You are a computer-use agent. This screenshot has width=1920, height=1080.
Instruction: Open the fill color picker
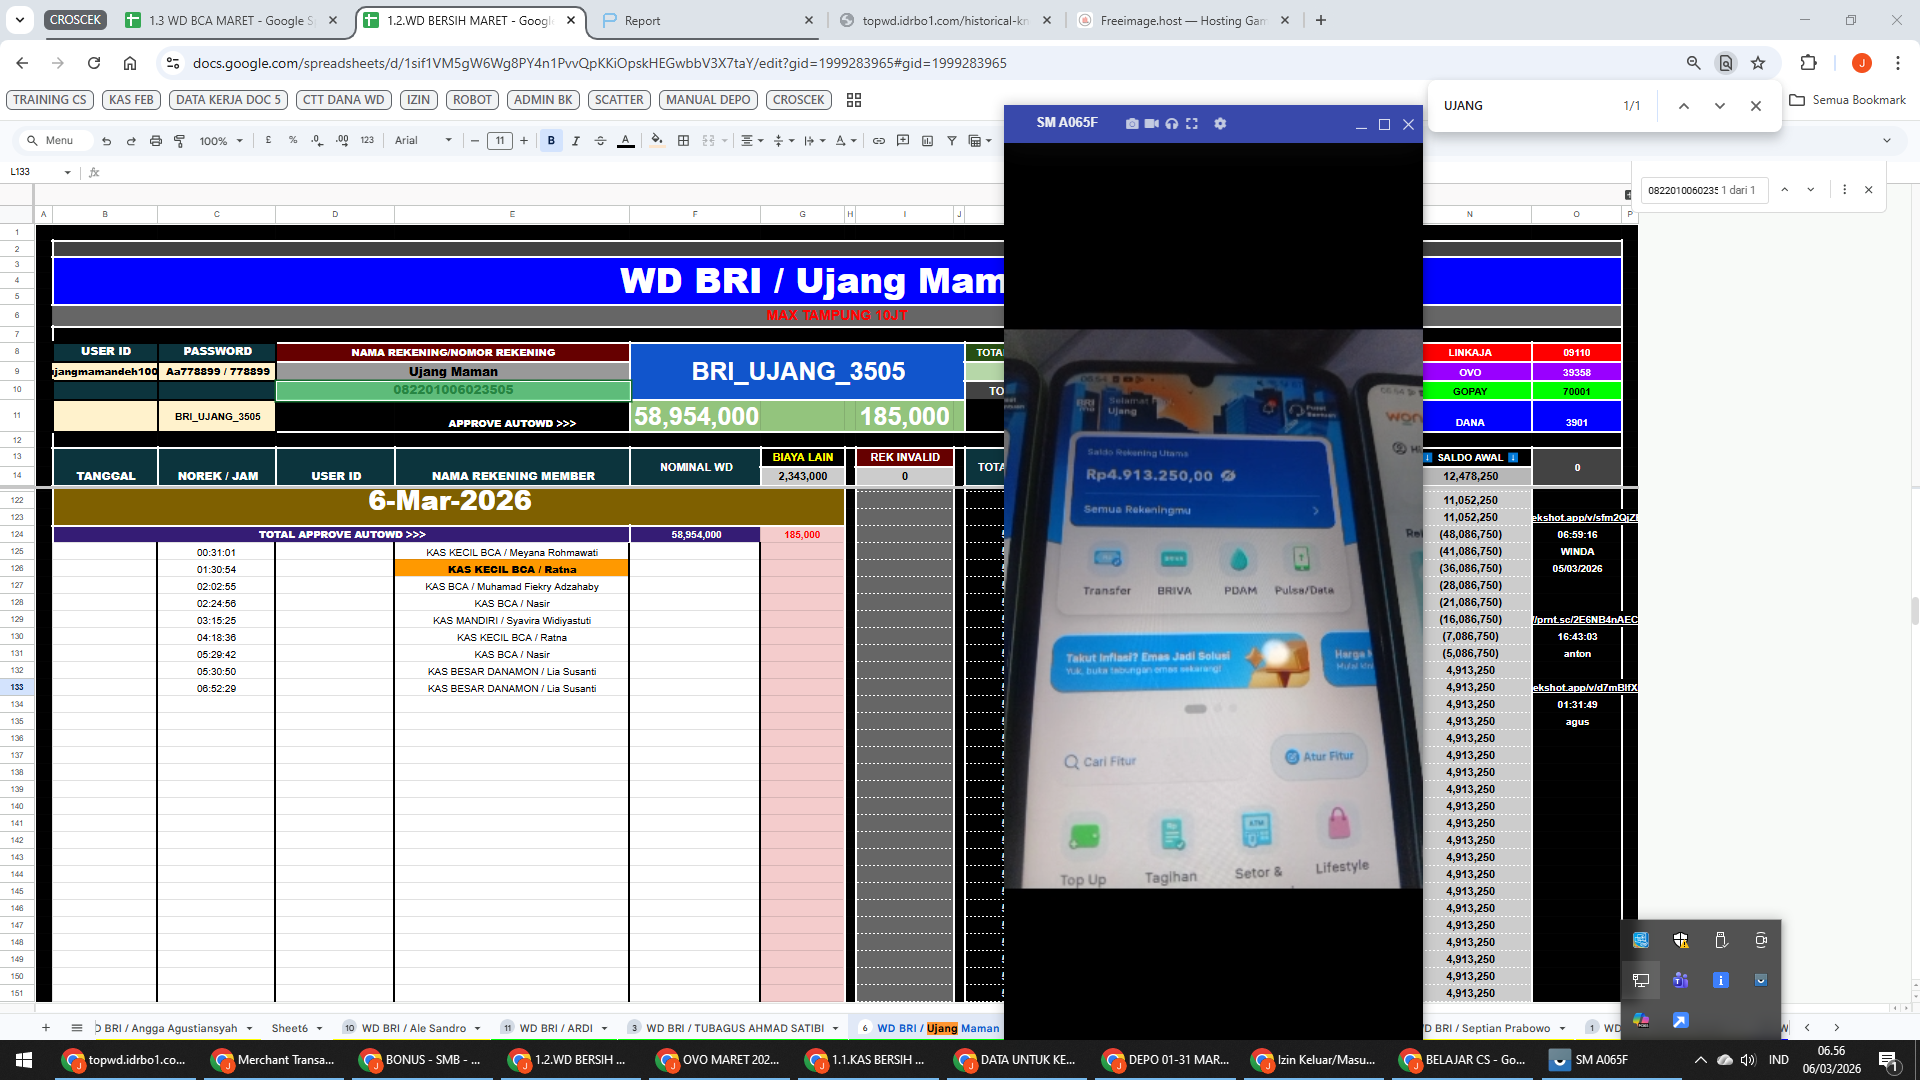point(656,141)
